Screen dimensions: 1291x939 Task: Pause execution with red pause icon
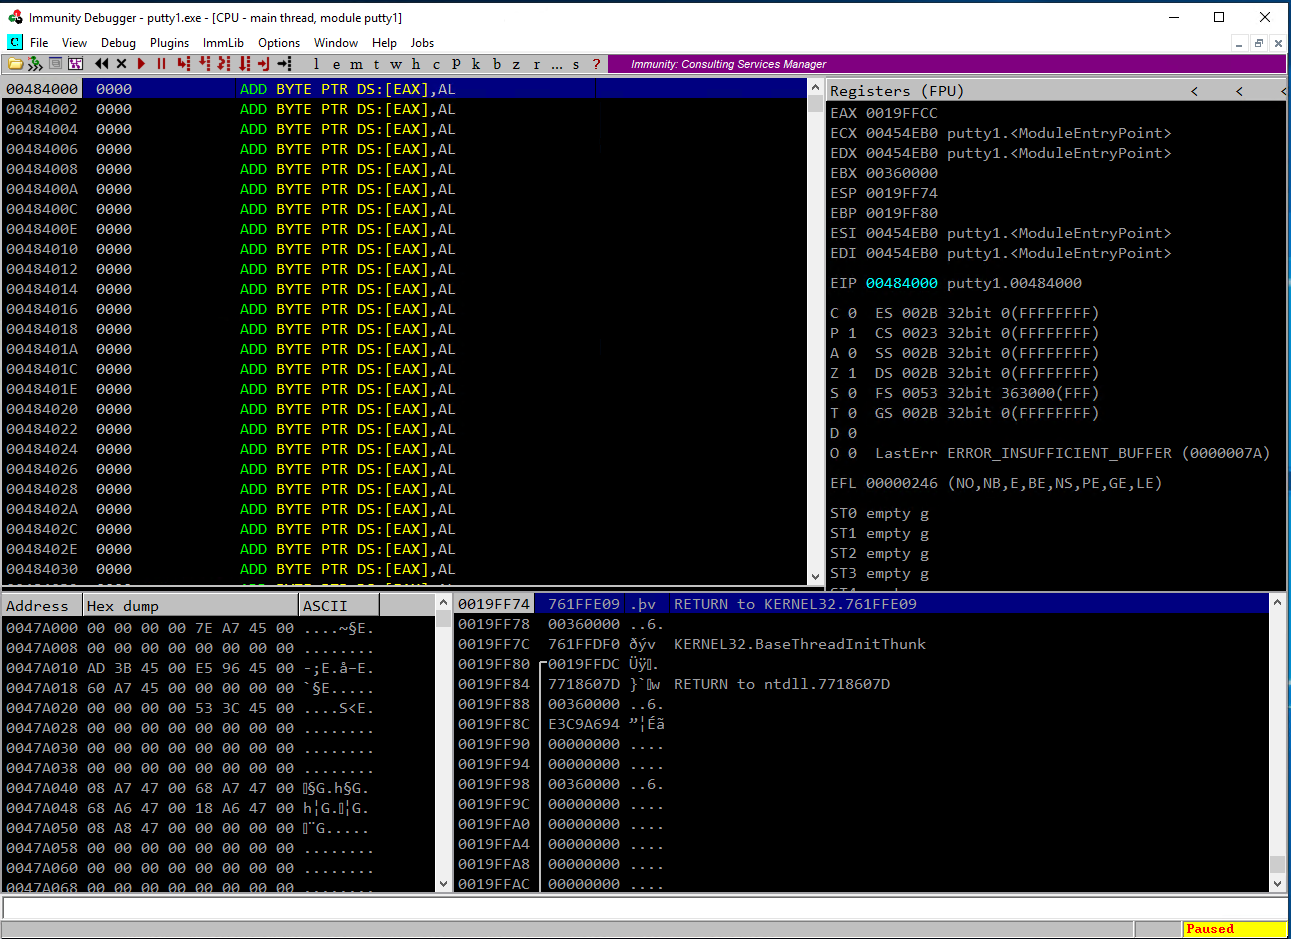coord(161,64)
